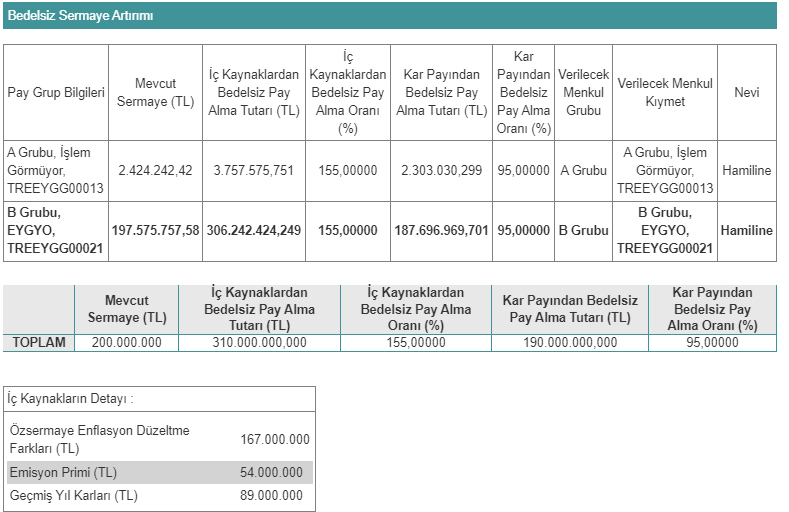This screenshot has height=512, width=789.
Task: Select the highlighted Emisyon Primi (TL) row
Action: pos(160,472)
